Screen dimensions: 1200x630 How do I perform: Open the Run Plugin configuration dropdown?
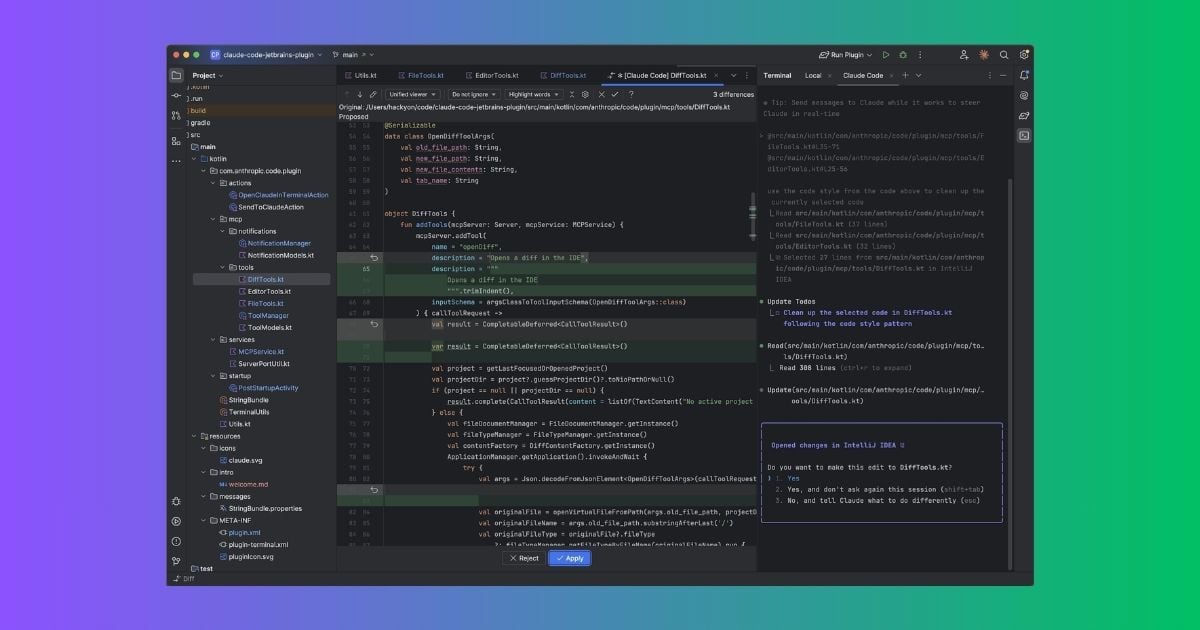845,55
